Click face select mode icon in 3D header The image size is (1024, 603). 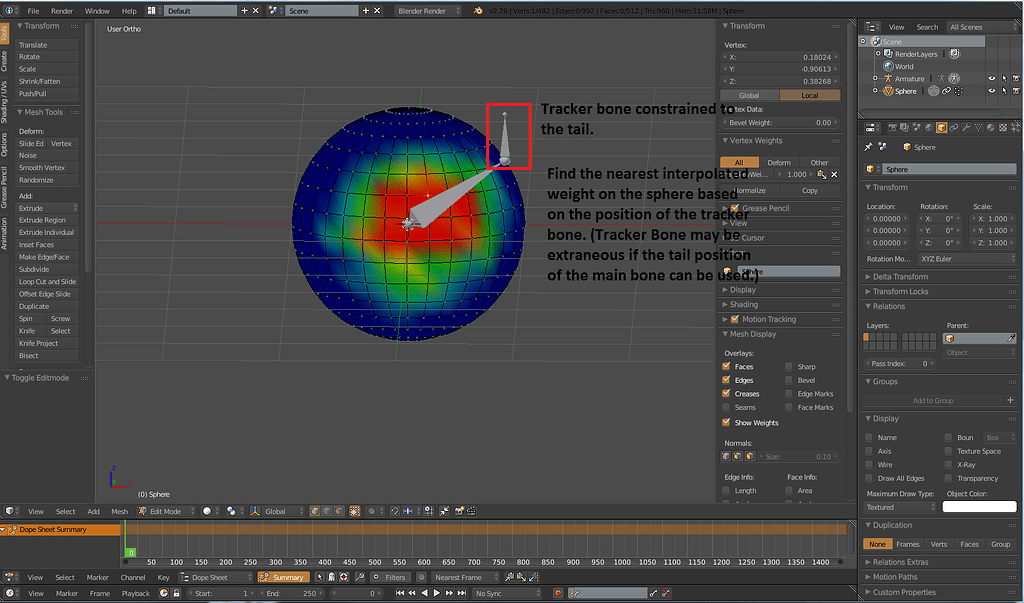[339, 511]
